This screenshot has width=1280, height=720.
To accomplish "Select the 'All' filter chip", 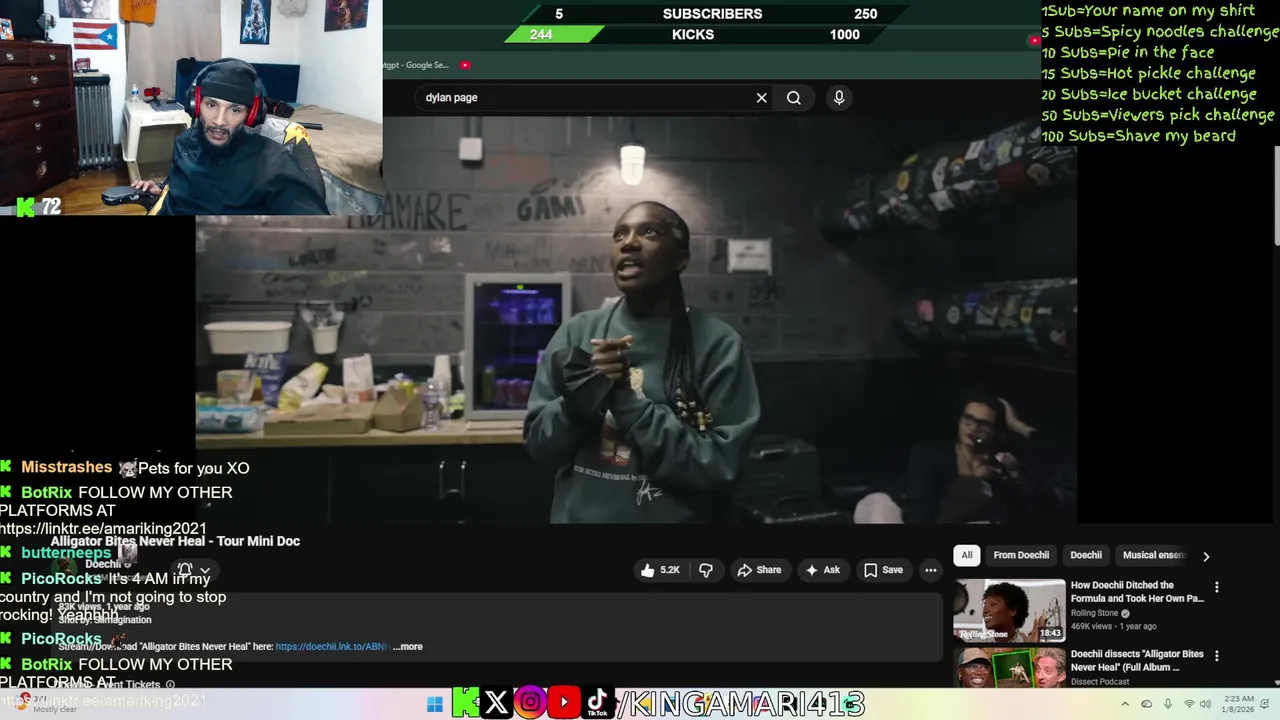I will point(967,555).
